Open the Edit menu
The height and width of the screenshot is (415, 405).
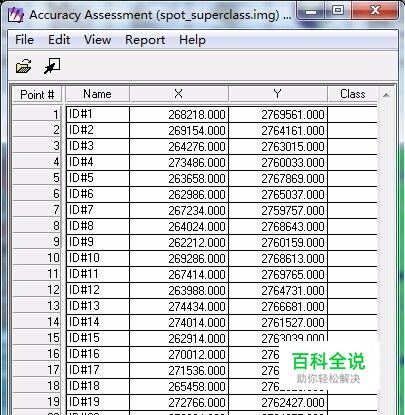tap(59, 40)
